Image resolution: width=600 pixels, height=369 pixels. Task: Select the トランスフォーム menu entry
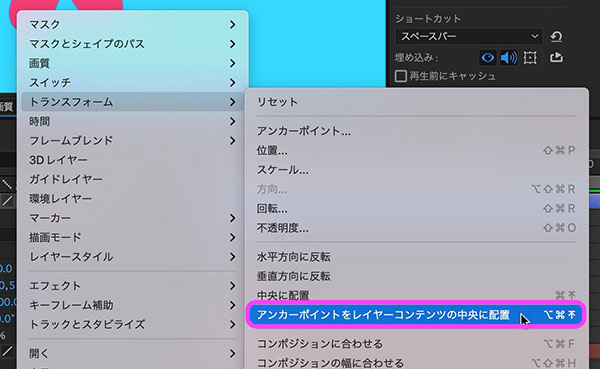pos(132,102)
